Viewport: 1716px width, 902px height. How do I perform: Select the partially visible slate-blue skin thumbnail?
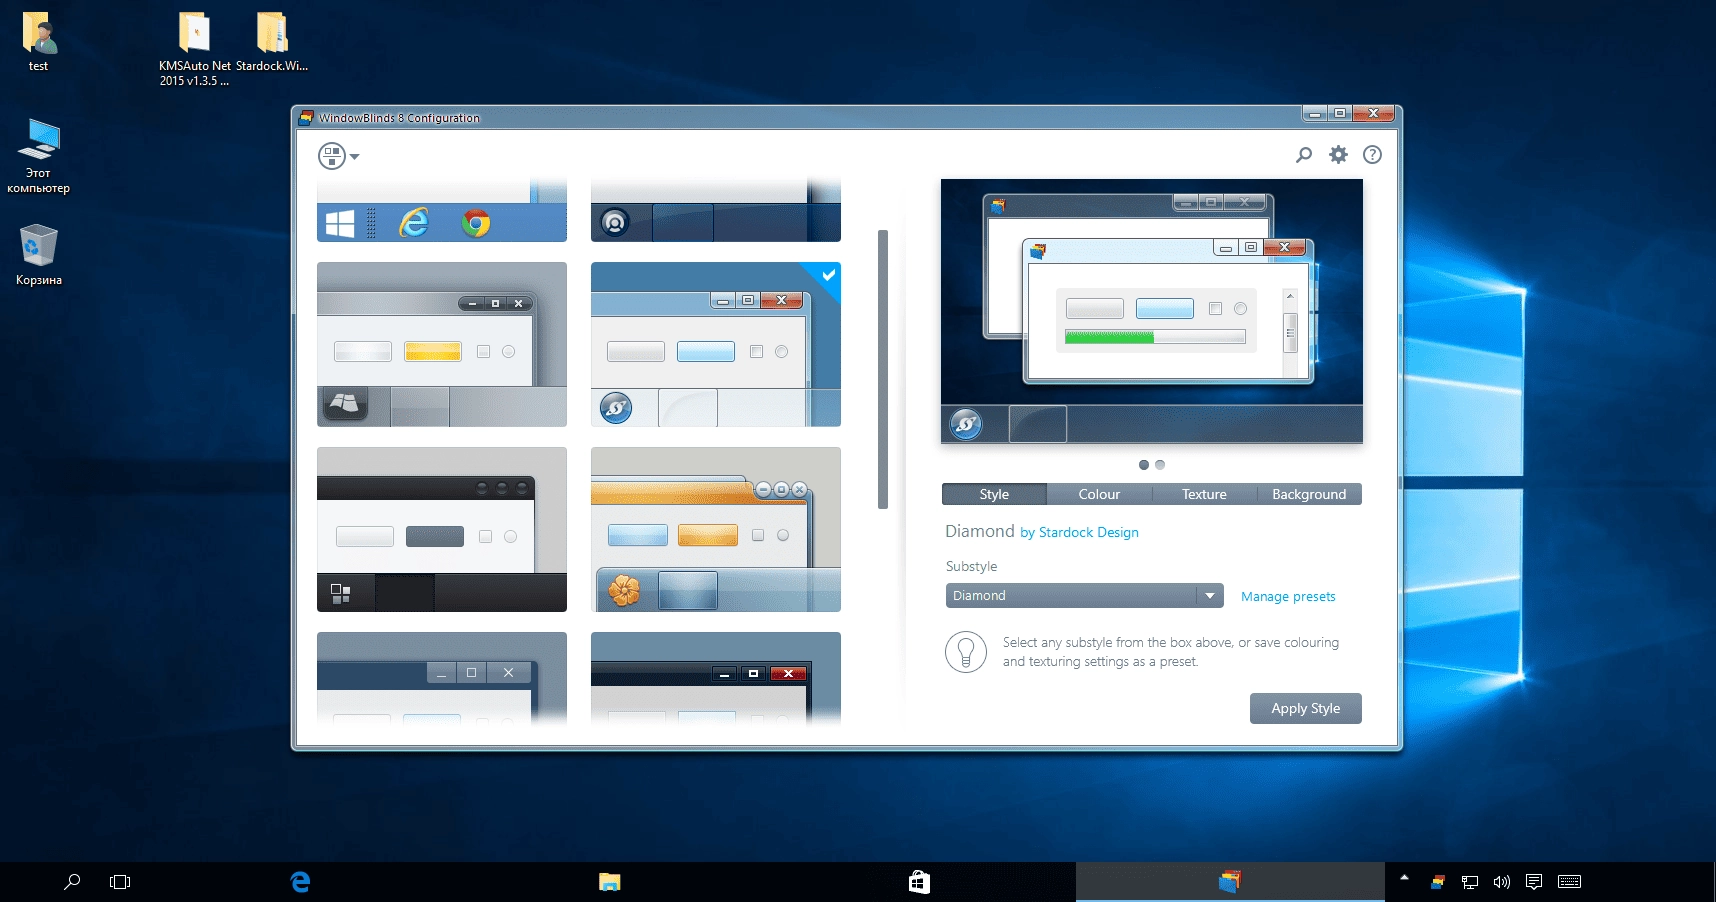tap(442, 677)
